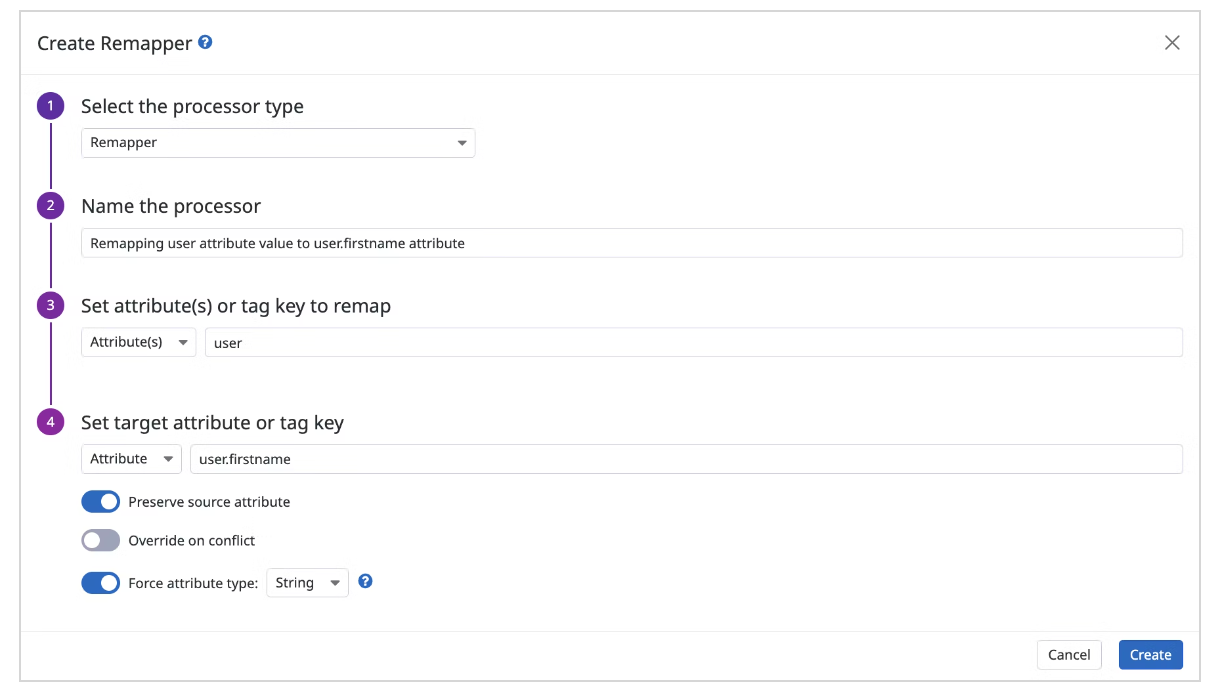The height and width of the screenshot is (696, 1208).
Task: Change the String attribute type dropdown
Action: pyautogui.click(x=306, y=582)
